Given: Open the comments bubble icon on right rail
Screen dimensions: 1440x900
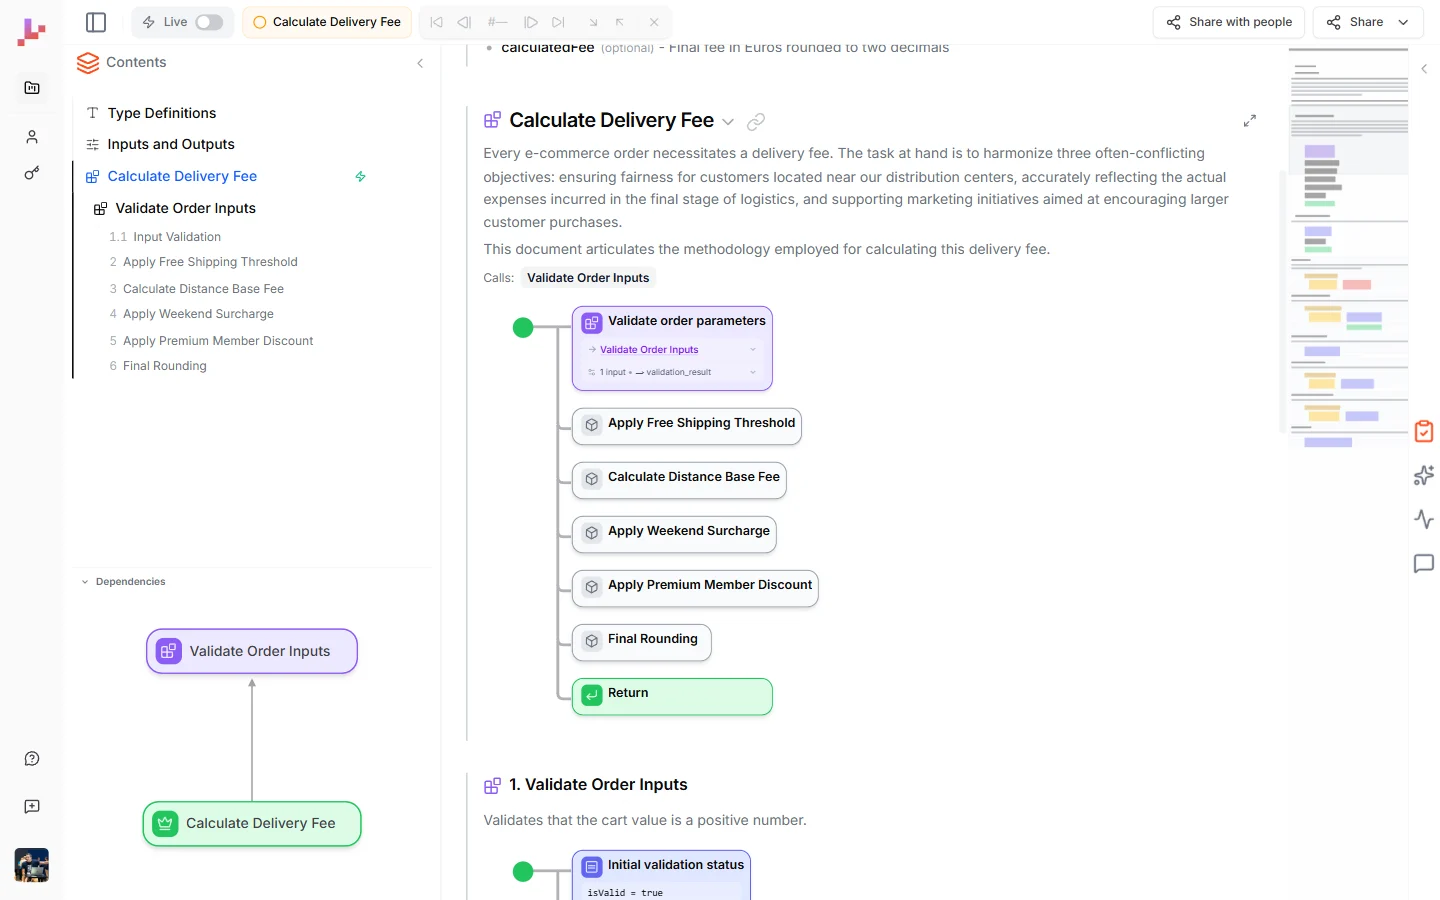Looking at the screenshot, I should point(1424,564).
